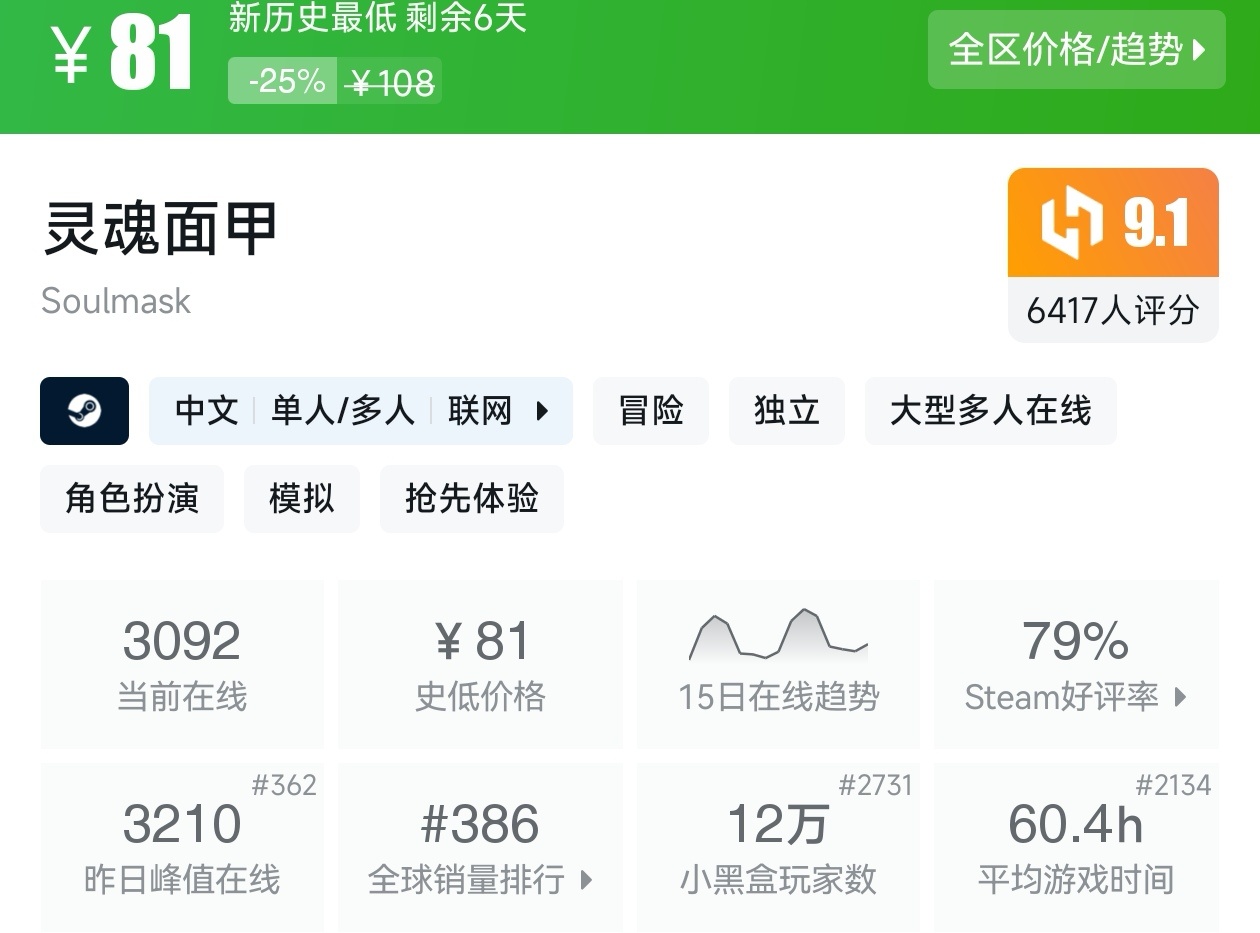This screenshot has width=1260, height=933.
Task: Tap the #362 peak online rank
Action: [x=284, y=785]
